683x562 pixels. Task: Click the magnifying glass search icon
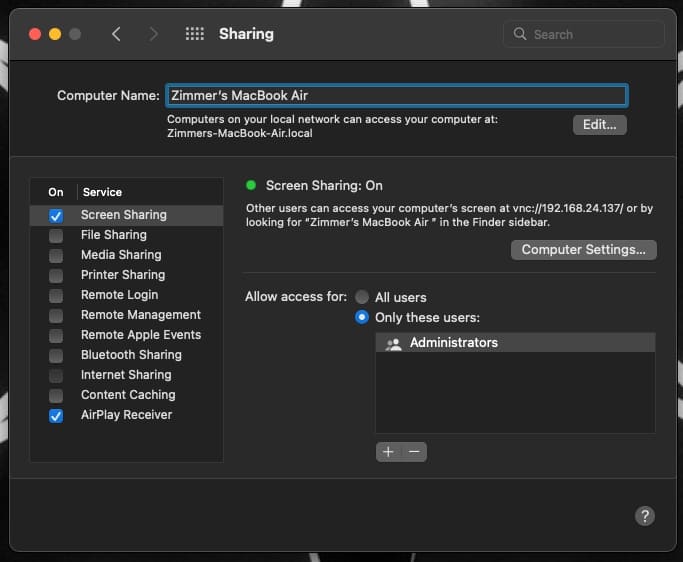pyautogui.click(x=520, y=34)
